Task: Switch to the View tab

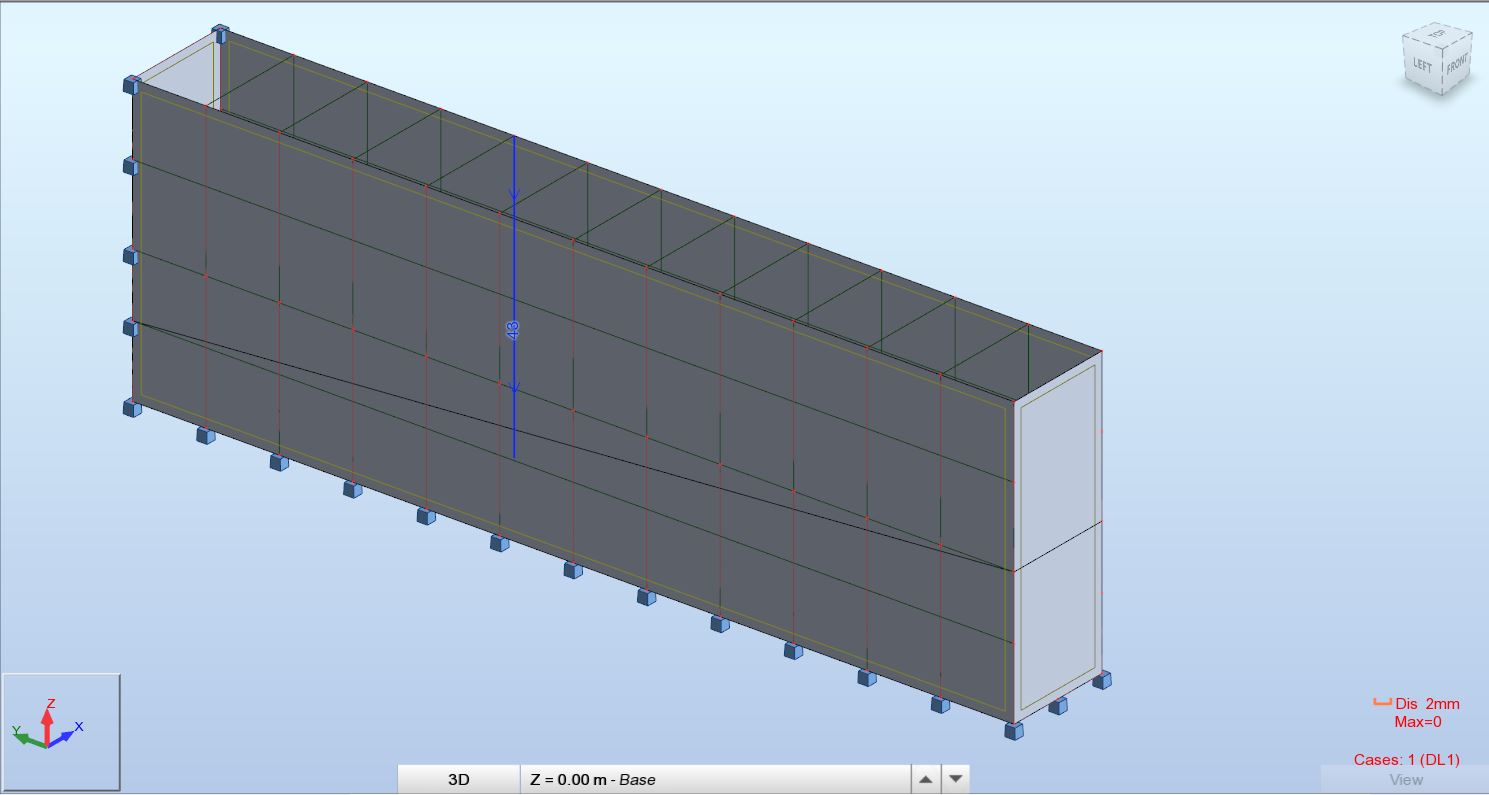Action: tap(1405, 780)
